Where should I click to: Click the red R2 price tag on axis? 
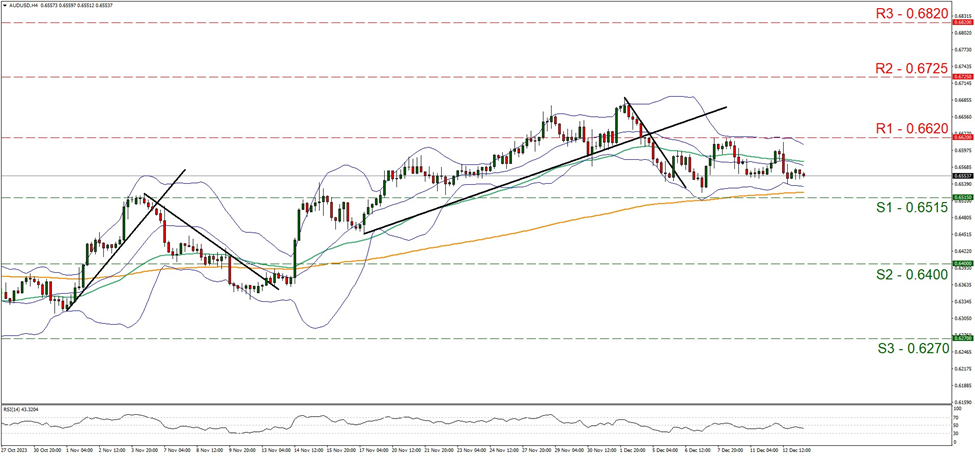click(x=936, y=76)
